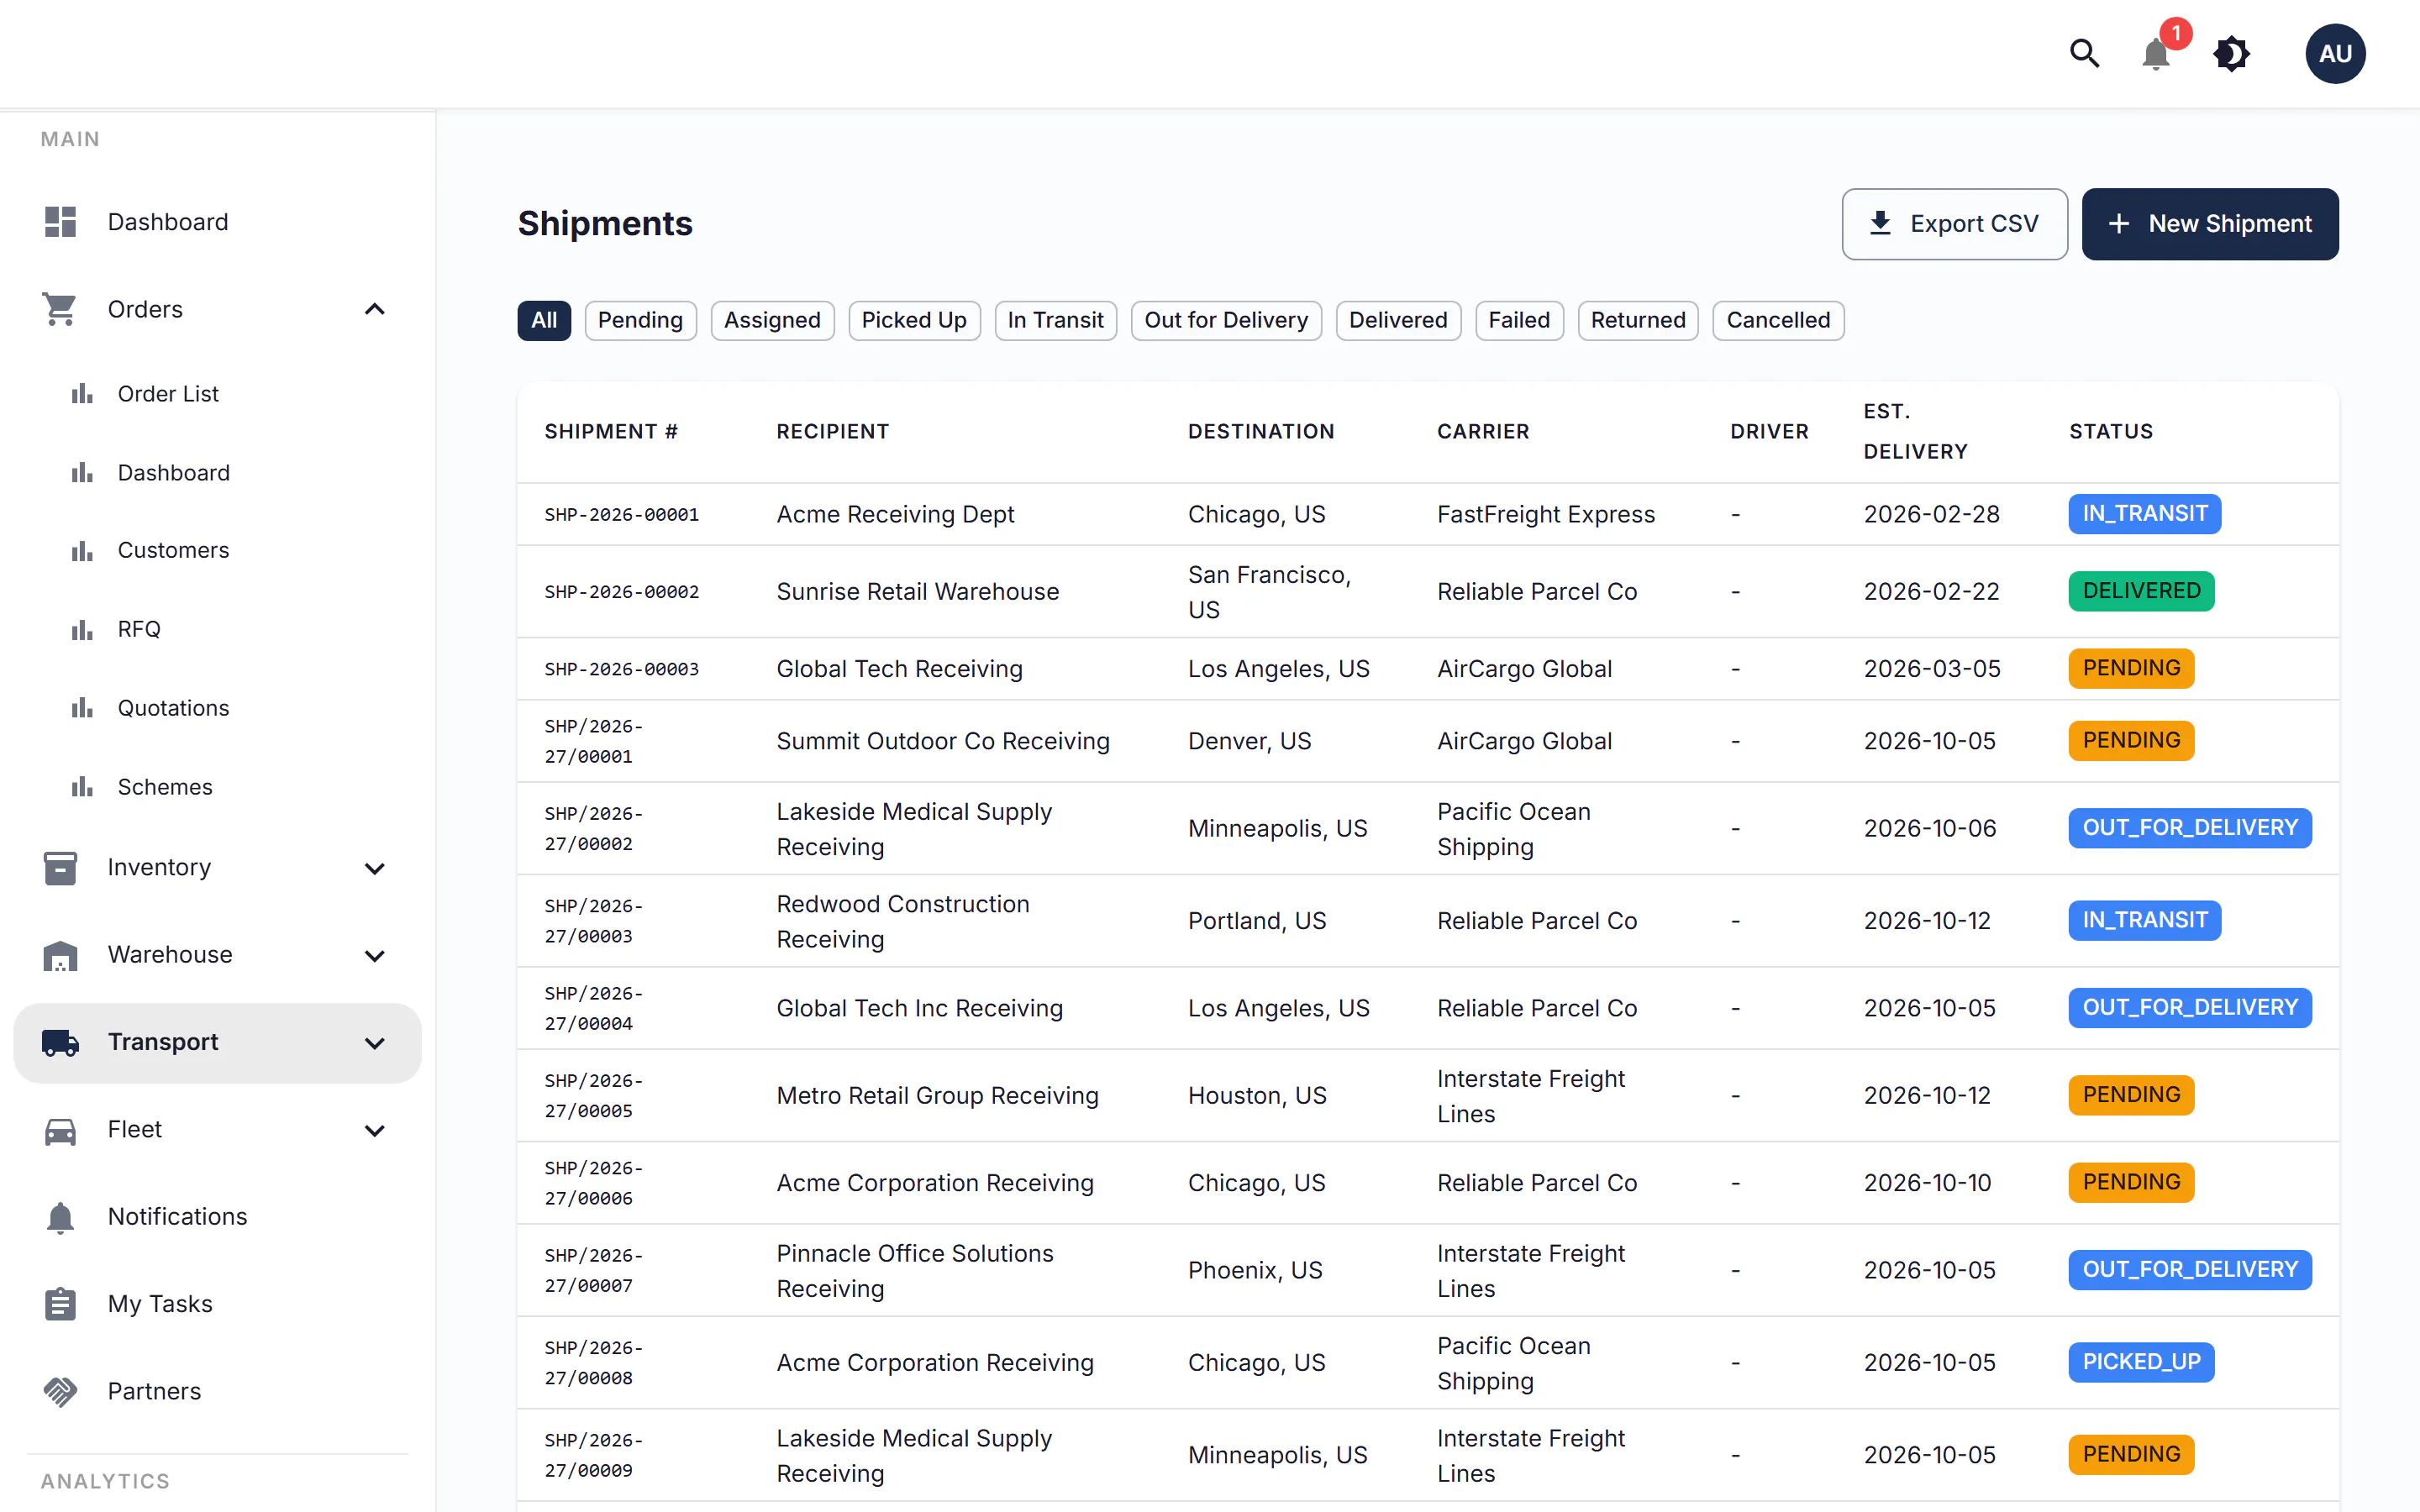2420x1512 pixels.
Task: Click the Order List bar chart icon
Action: click(x=82, y=394)
